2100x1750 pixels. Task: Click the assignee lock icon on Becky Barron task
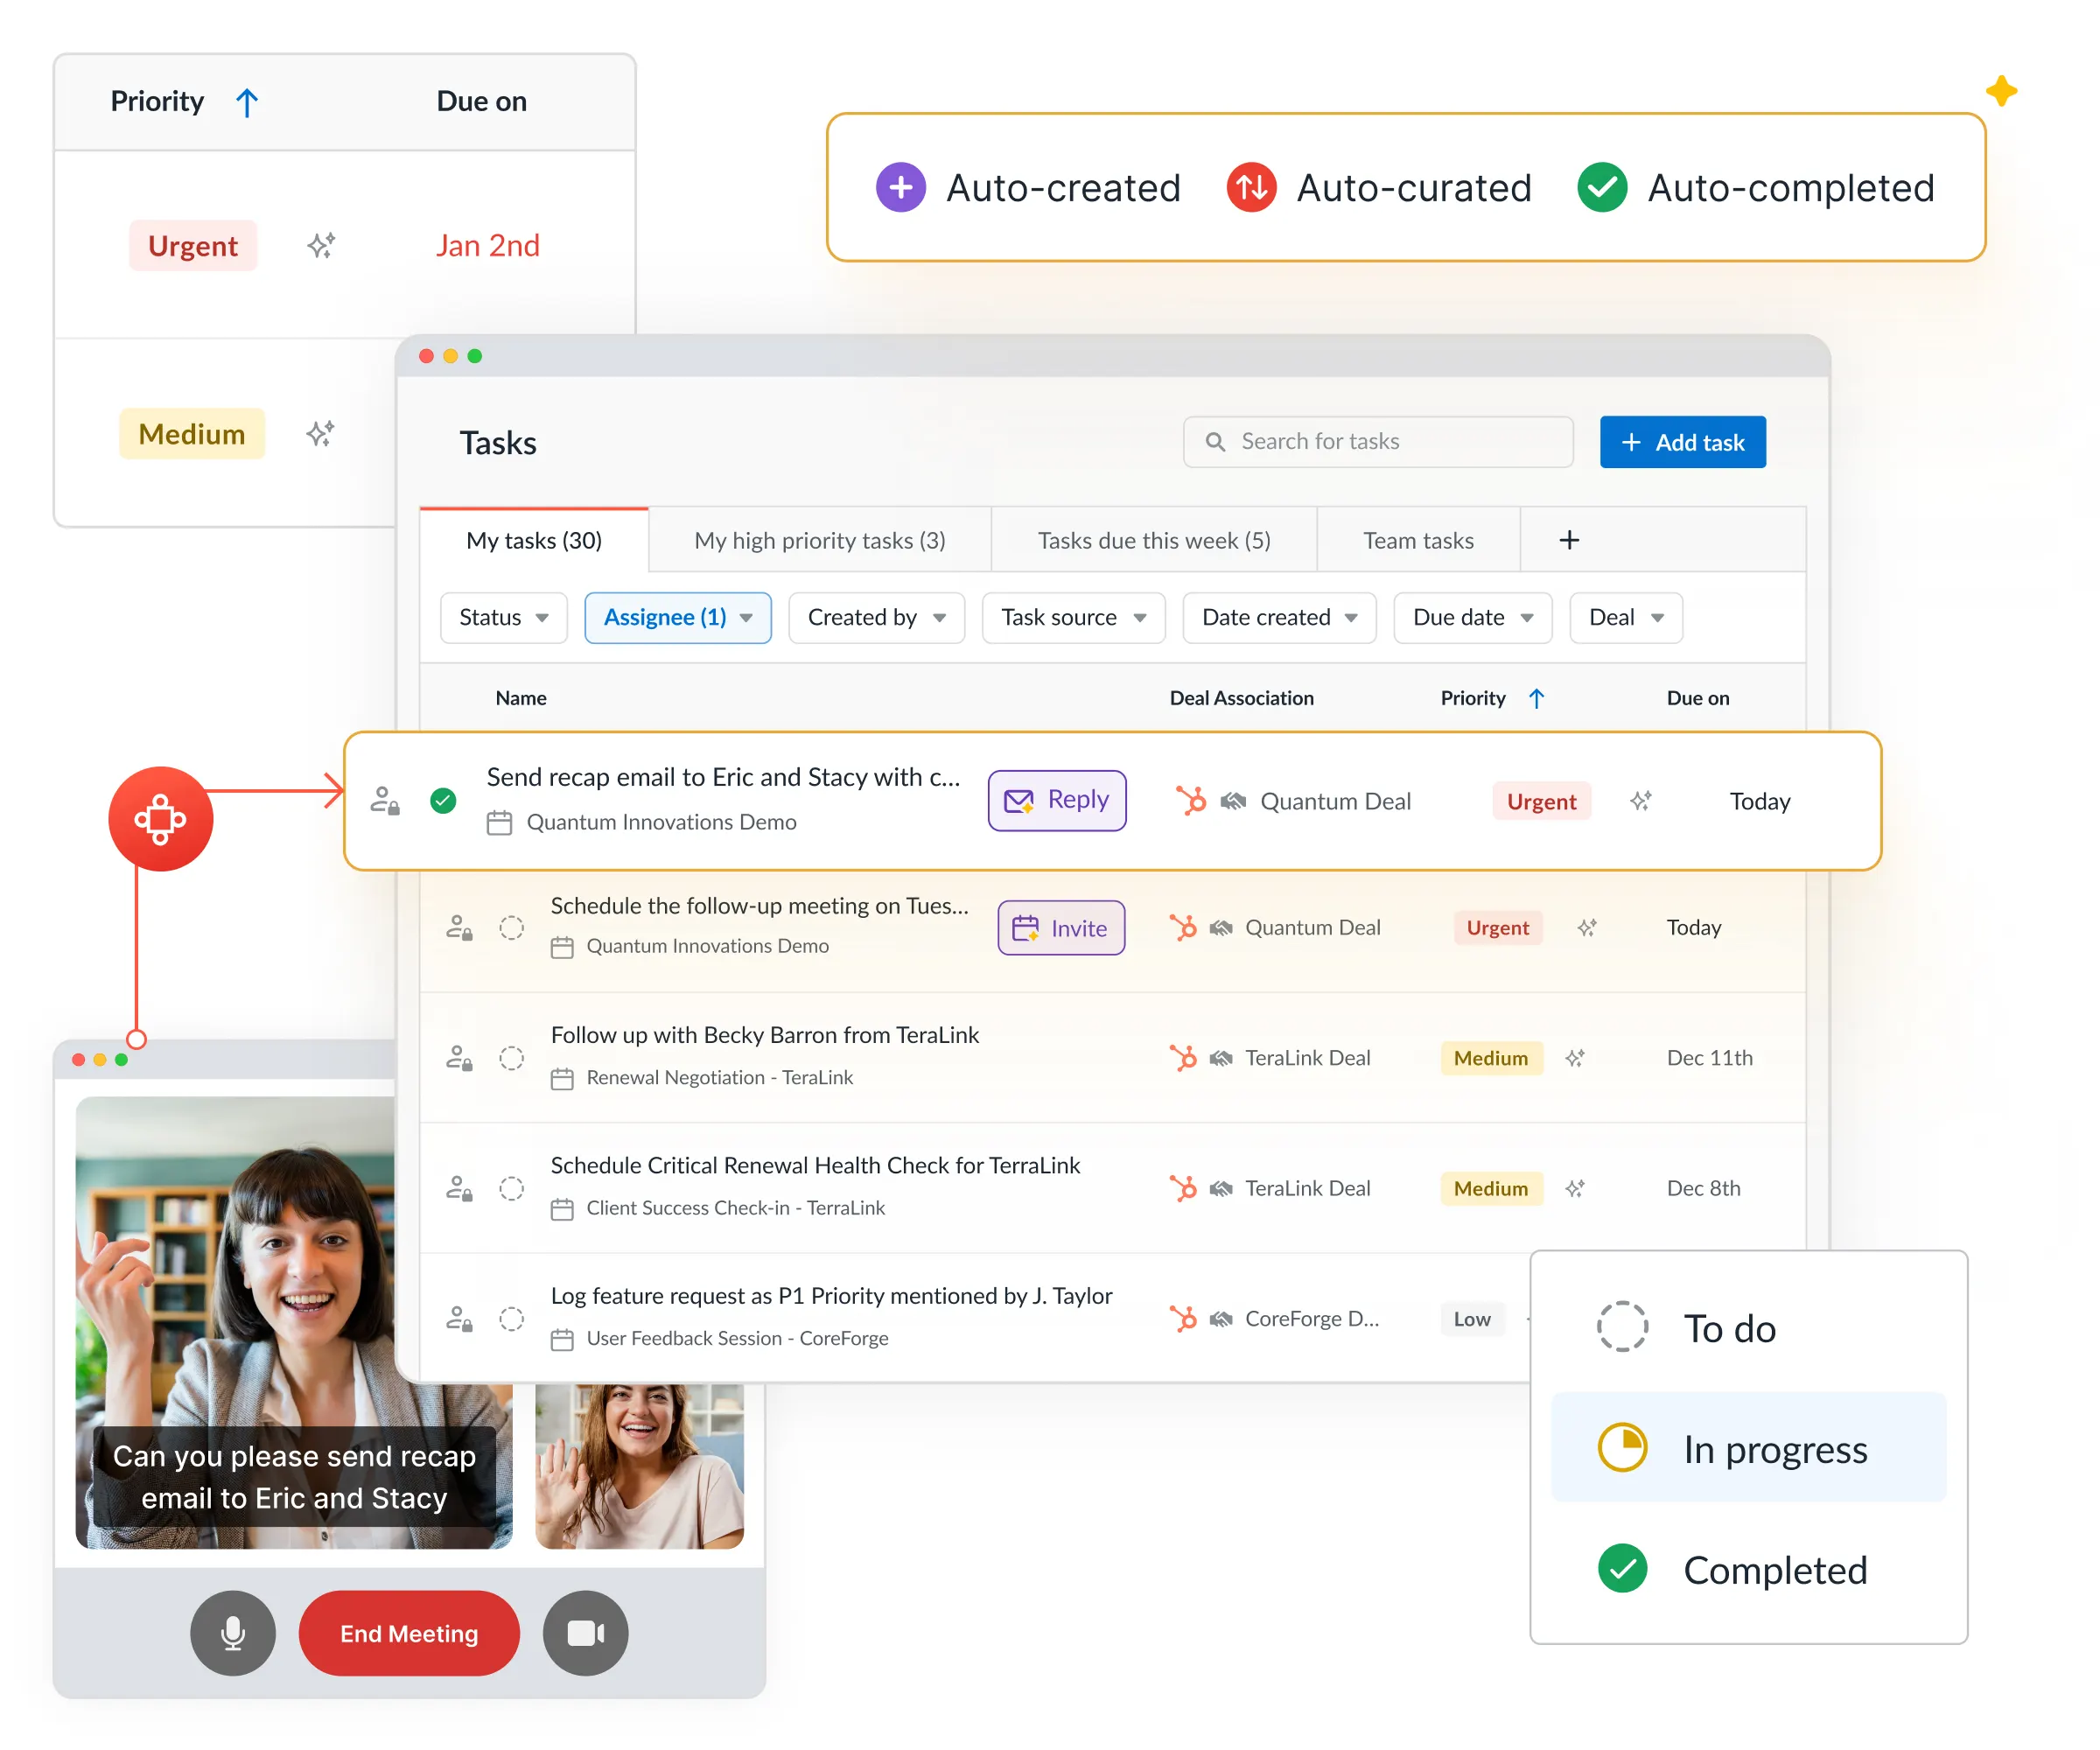460,1057
